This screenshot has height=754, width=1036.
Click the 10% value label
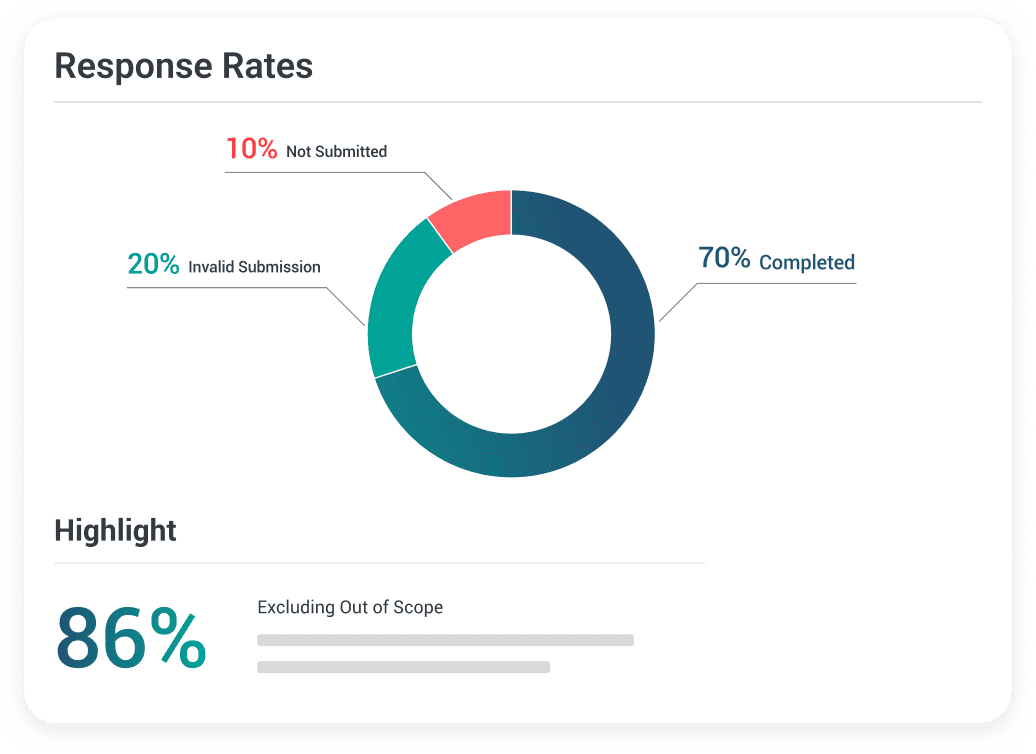click(251, 149)
